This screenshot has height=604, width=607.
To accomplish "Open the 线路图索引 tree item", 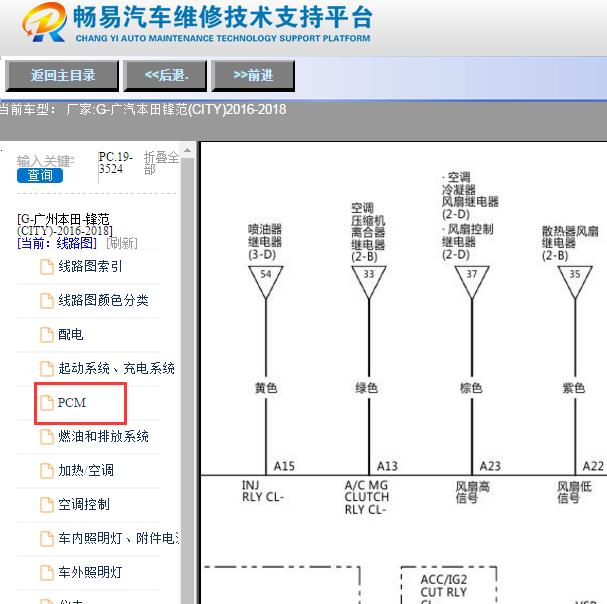I will point(90,266).
